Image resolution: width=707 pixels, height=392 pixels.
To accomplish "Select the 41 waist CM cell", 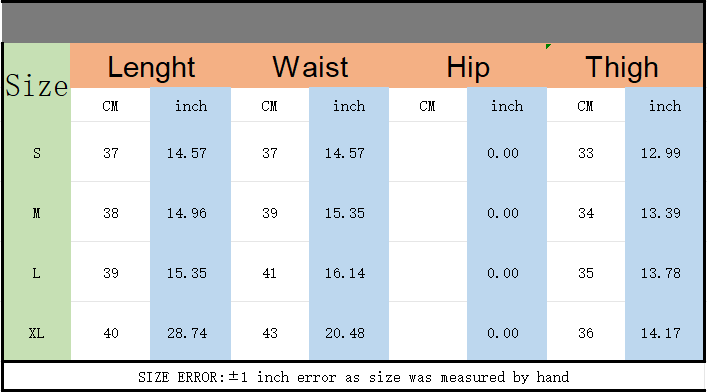I will 270,272.
